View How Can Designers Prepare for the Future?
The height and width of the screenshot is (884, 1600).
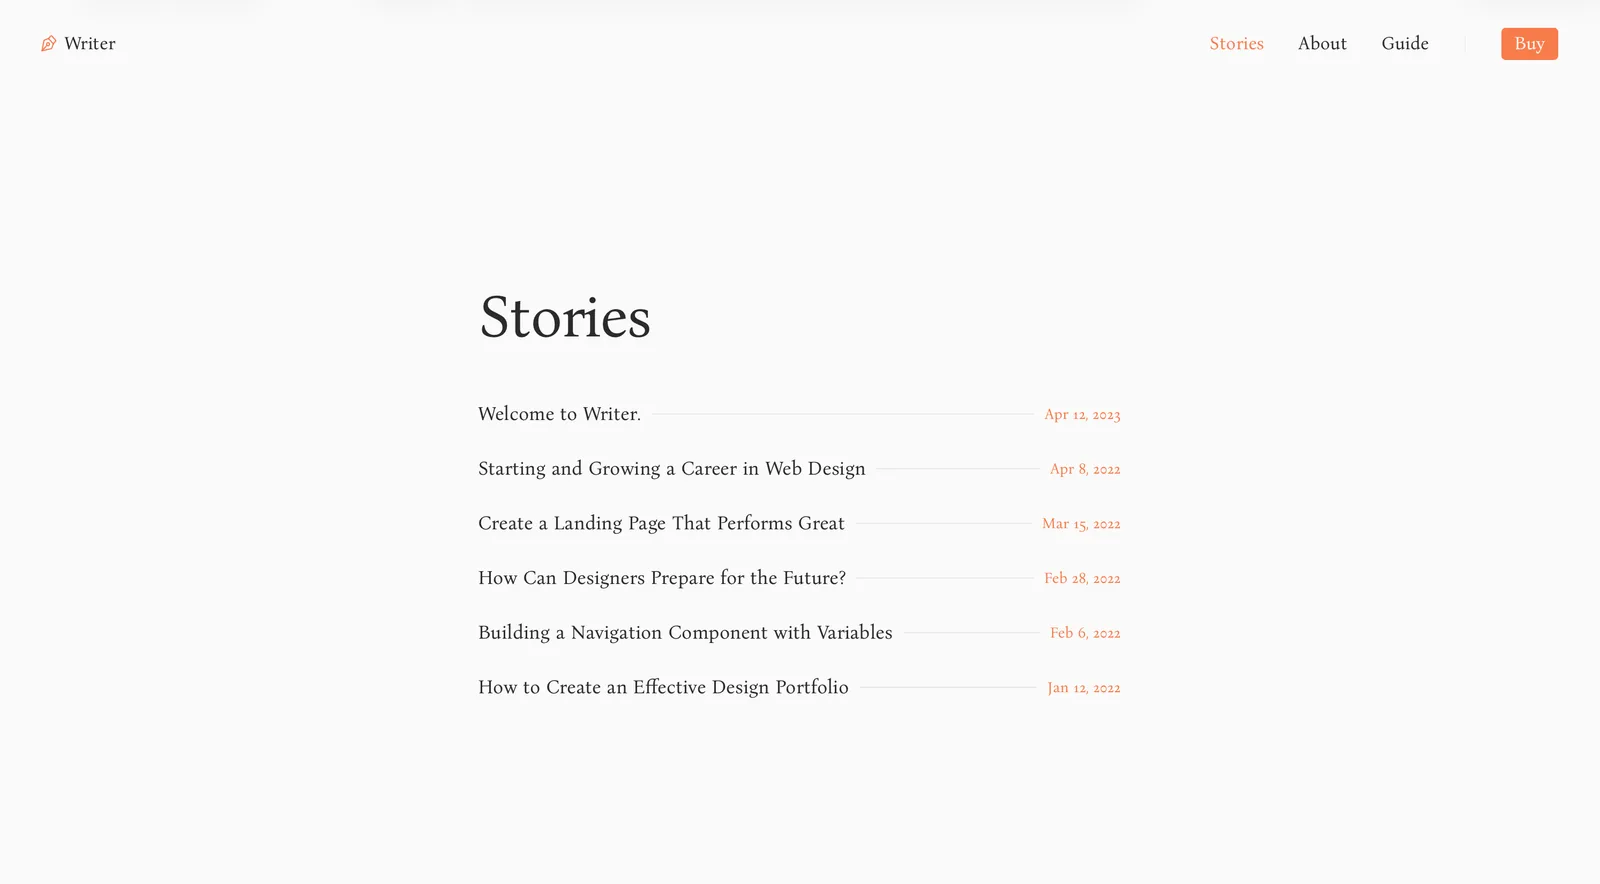click(x=661, y=578)
